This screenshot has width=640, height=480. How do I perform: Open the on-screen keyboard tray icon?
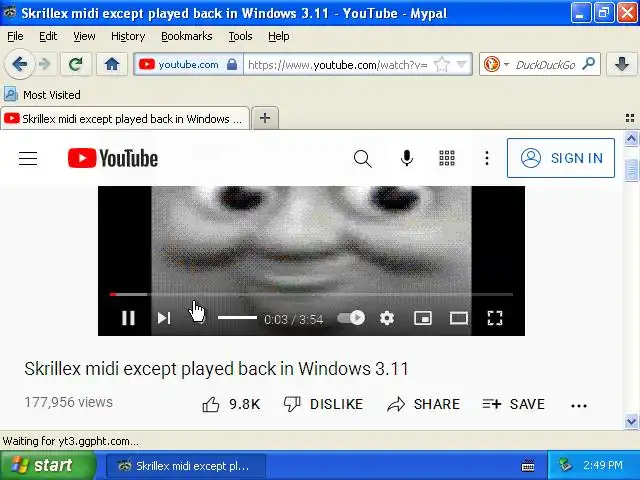528,465
